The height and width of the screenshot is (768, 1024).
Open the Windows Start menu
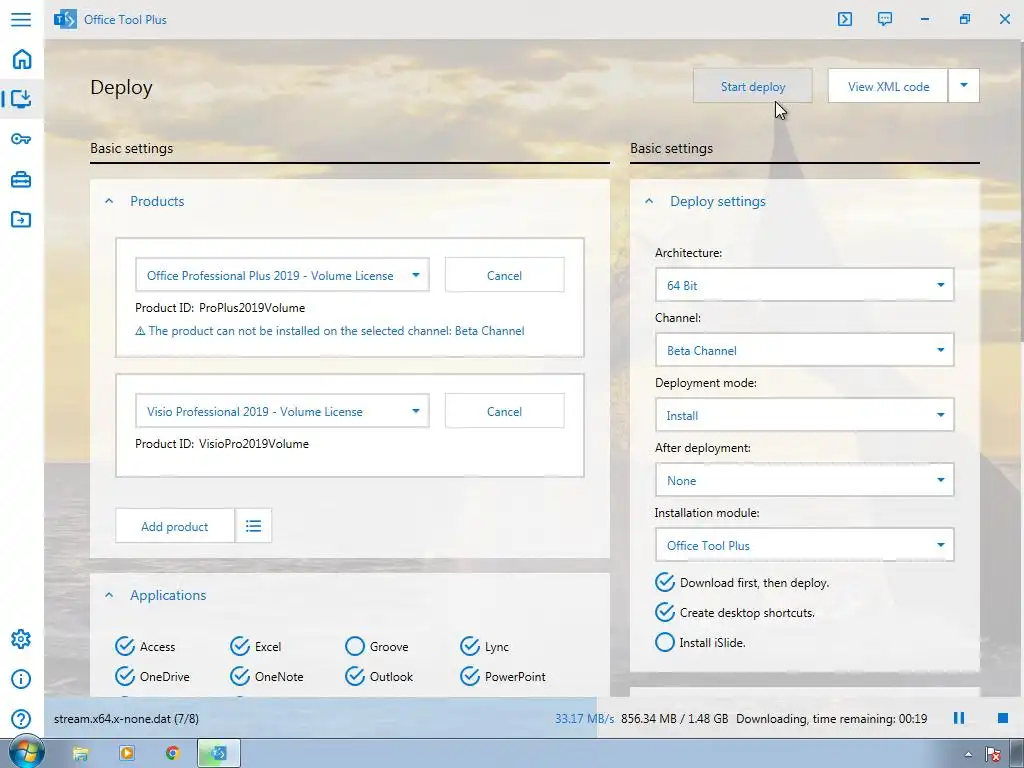pos(25,753)
